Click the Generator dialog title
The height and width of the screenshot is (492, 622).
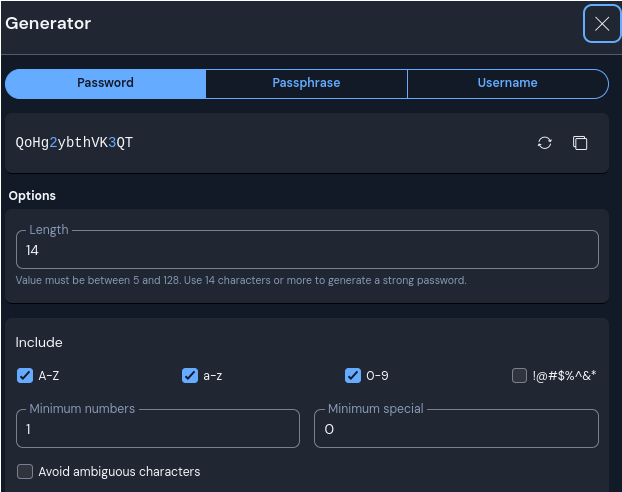pos(48,23)
